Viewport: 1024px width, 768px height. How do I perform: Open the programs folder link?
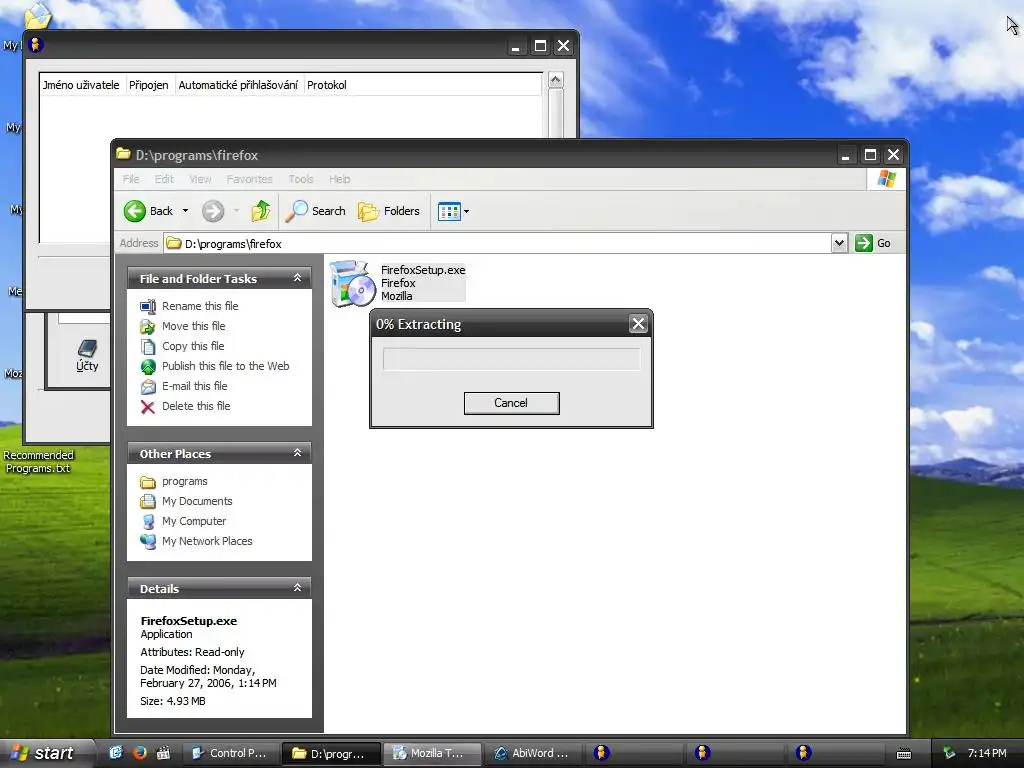click(x=185, y=481)
